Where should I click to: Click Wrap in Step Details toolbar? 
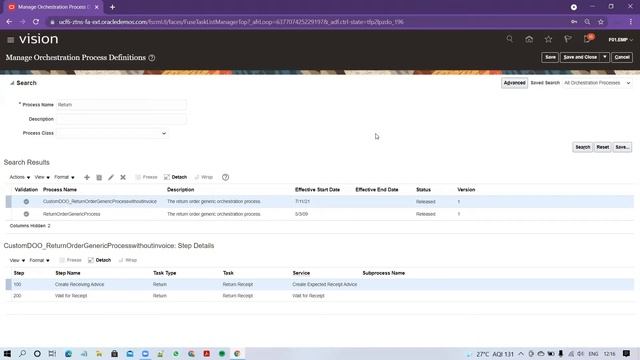(x=127, y=260)
